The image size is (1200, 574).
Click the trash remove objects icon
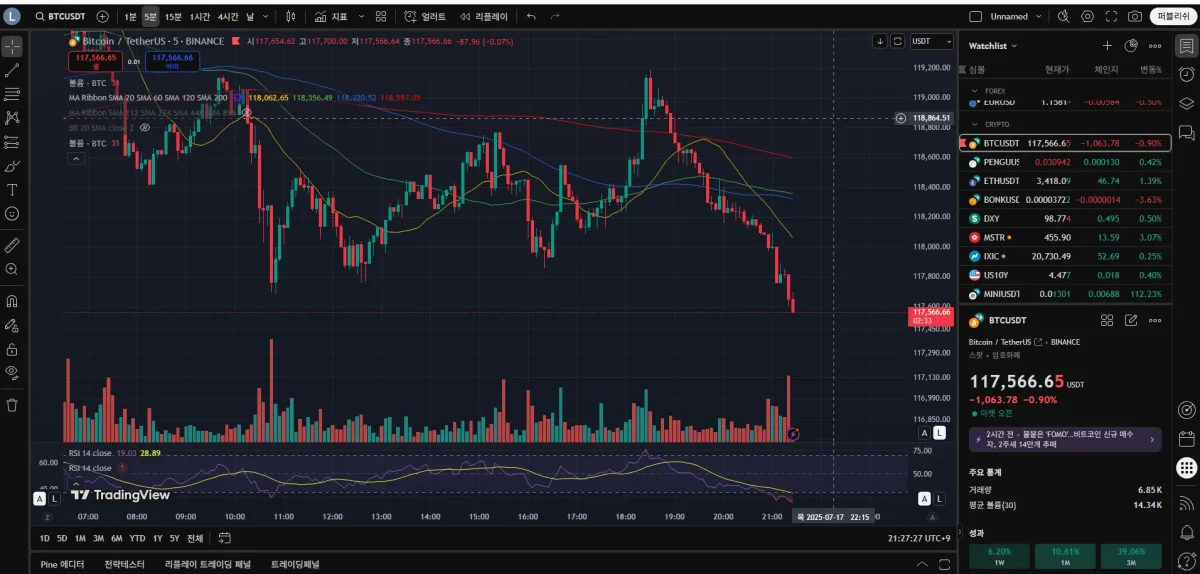pos(12,405)
